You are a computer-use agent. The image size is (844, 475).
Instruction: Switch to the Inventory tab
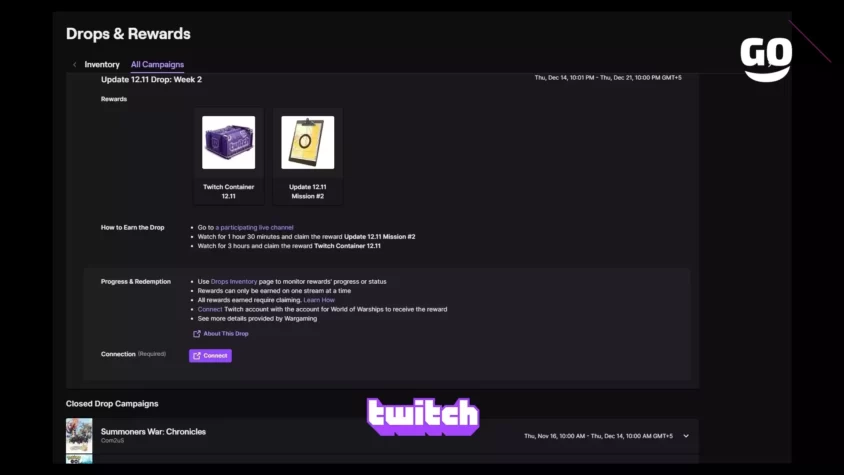(102, 65)
